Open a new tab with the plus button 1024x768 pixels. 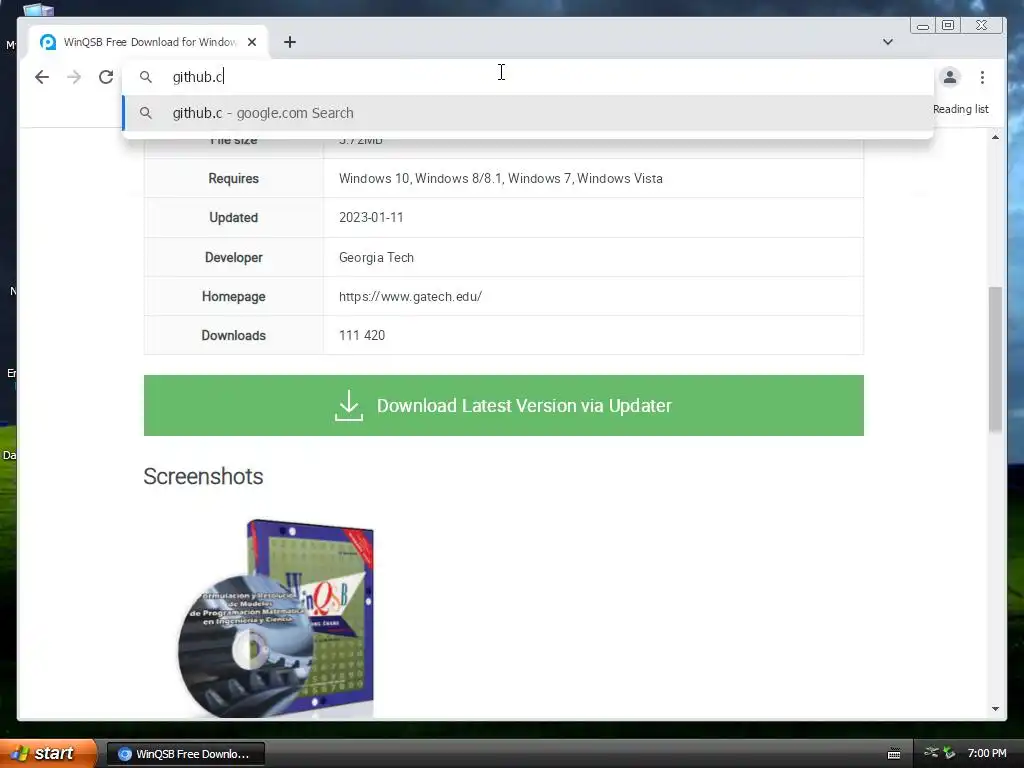[x=290, y=42]
